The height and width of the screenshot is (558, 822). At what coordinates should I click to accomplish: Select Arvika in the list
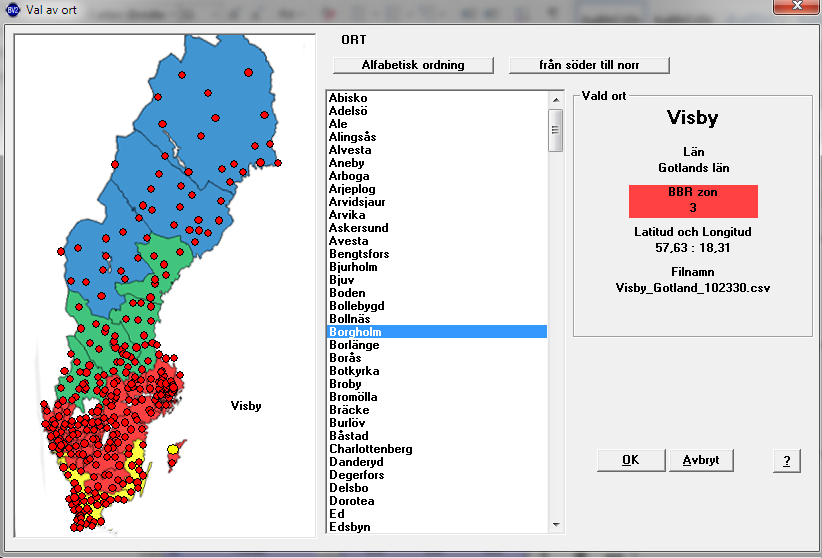click(x=437, y=215)
